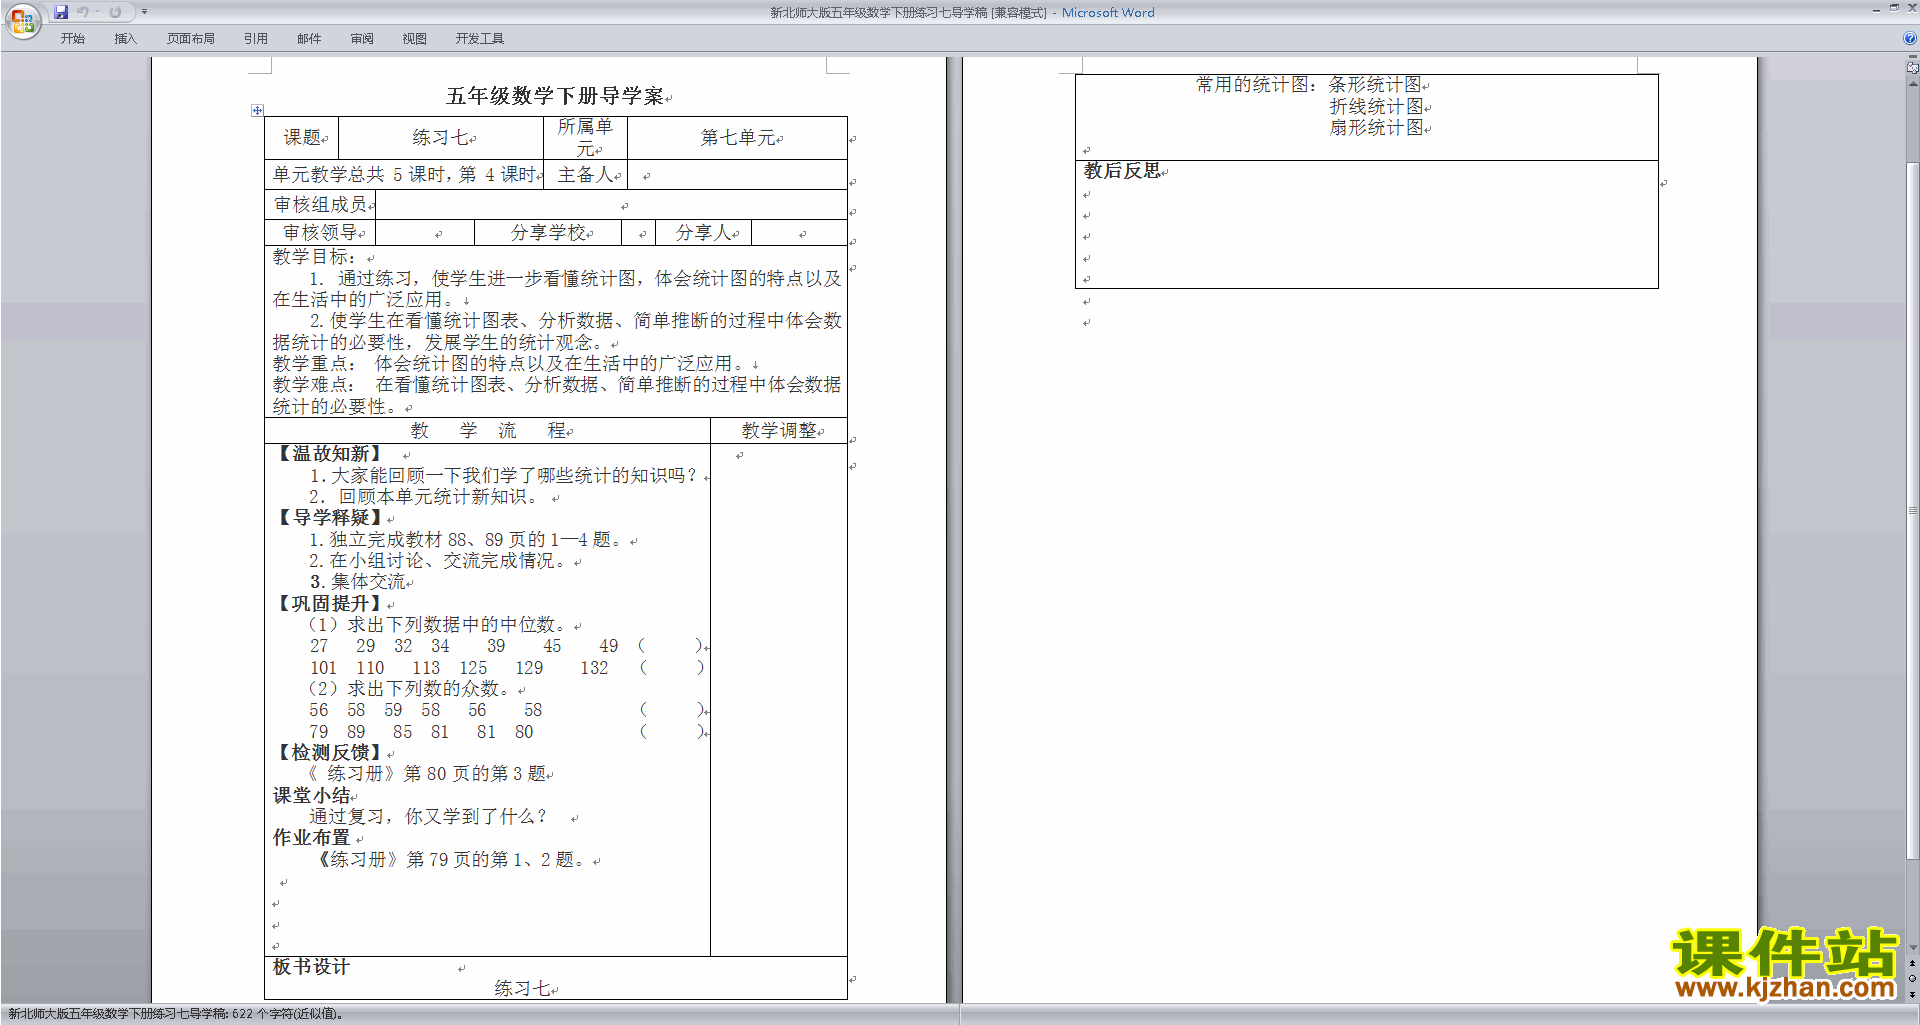The width and height of the screenshot is (1920, 1025).
Task: Restore down the Word window
Action: coord(1894,9)
